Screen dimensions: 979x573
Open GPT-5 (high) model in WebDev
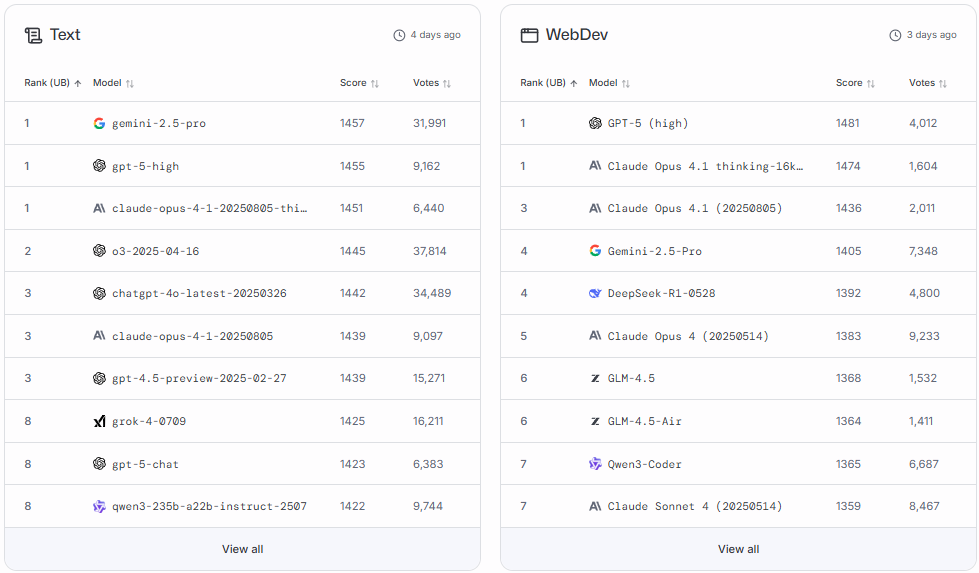pyautogui.click(x=648, y=123)
